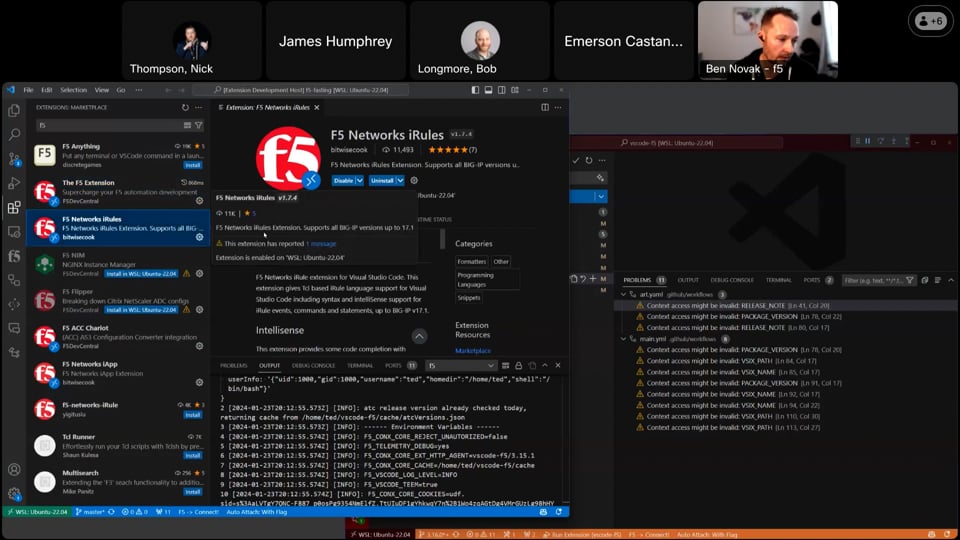Open manage gear for F5 NIM
The image size is (960, 540).
point(200,274)
